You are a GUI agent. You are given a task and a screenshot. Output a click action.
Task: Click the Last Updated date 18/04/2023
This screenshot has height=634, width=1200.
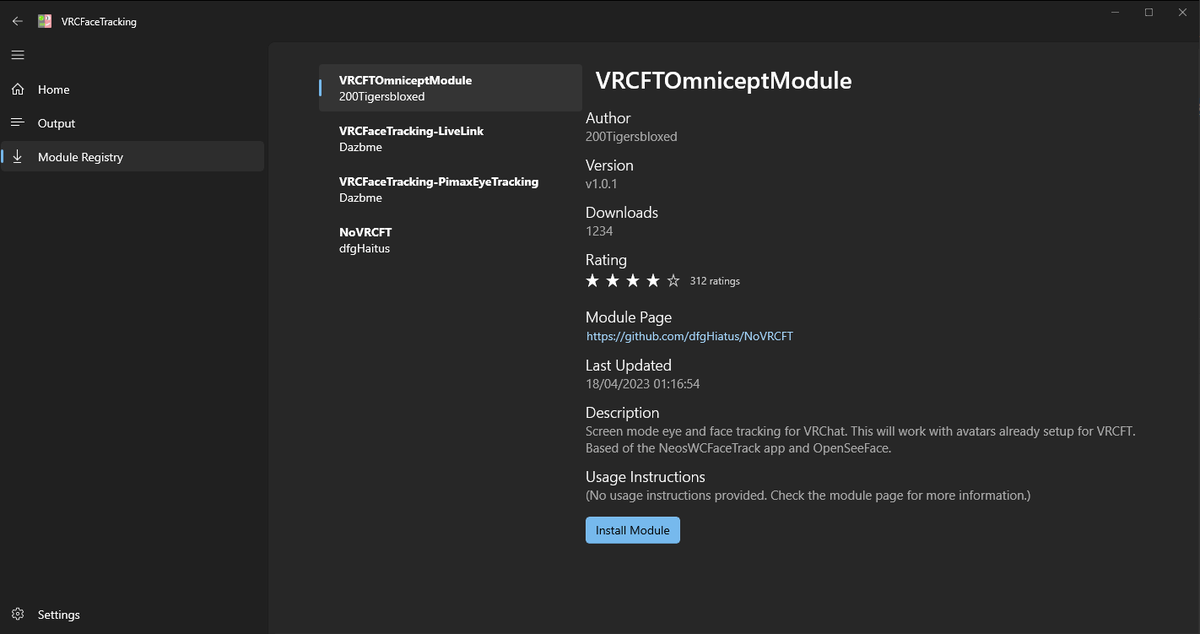pos(642,384)
